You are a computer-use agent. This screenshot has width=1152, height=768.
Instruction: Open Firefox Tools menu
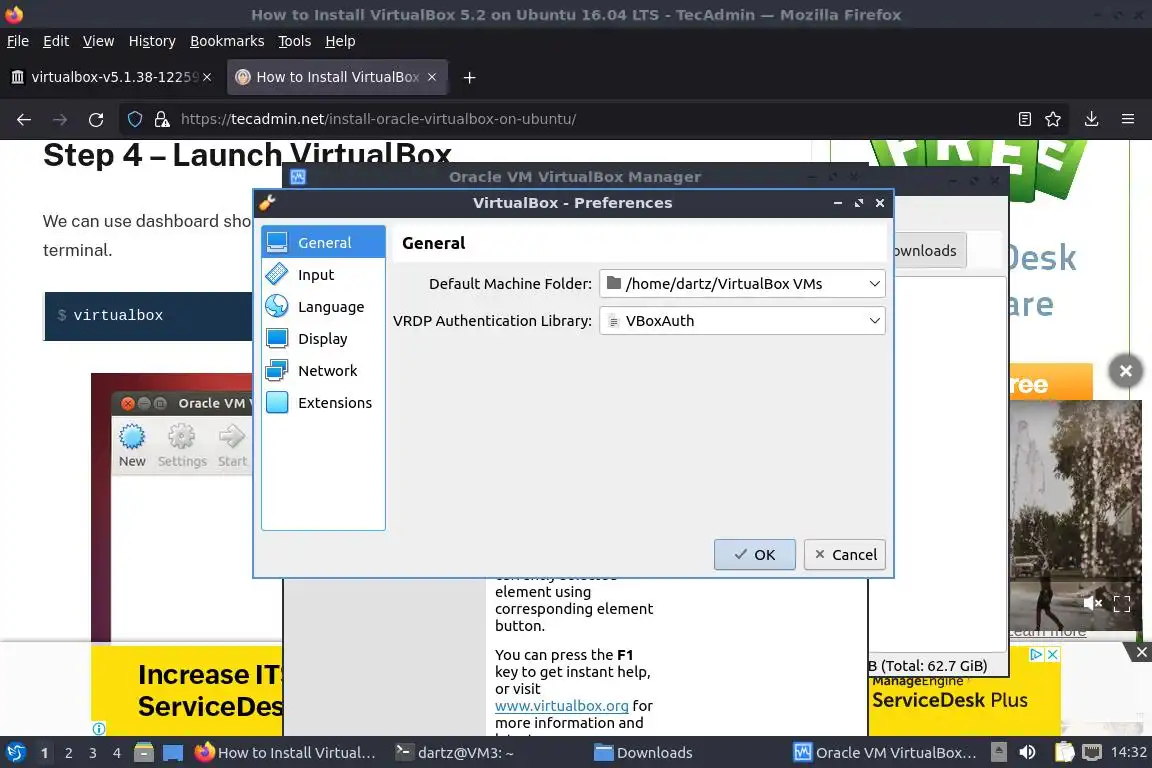(x=295, y=41)
